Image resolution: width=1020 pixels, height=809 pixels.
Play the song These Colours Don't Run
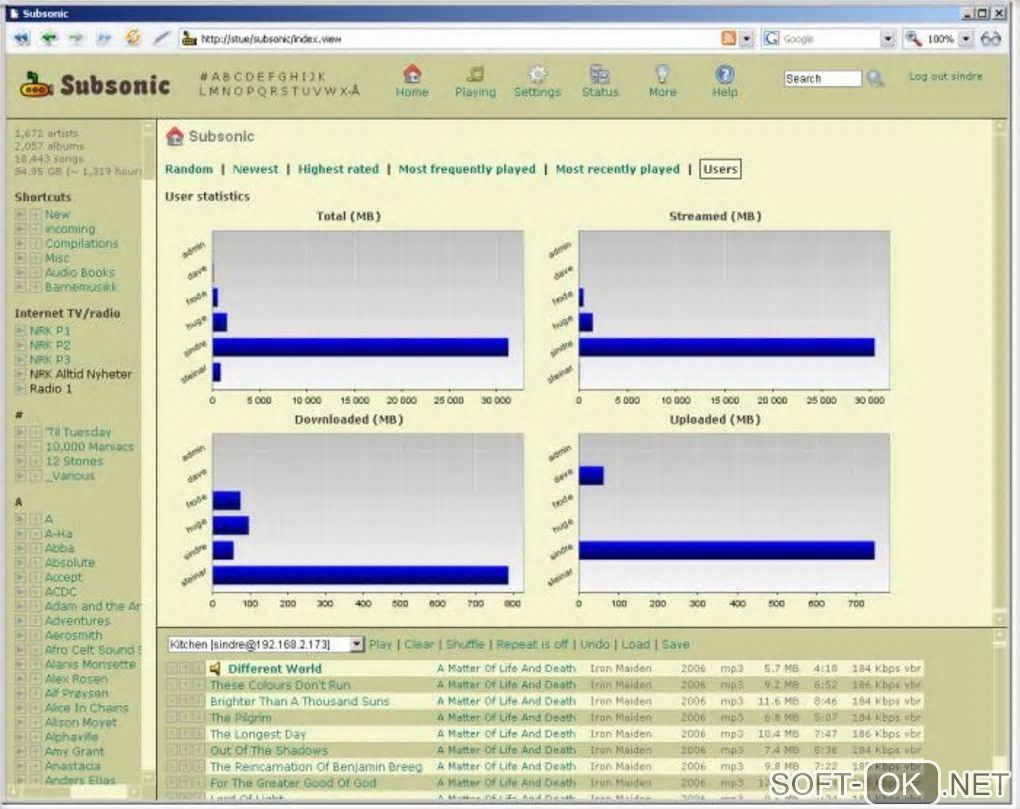(x=280, y=685)
